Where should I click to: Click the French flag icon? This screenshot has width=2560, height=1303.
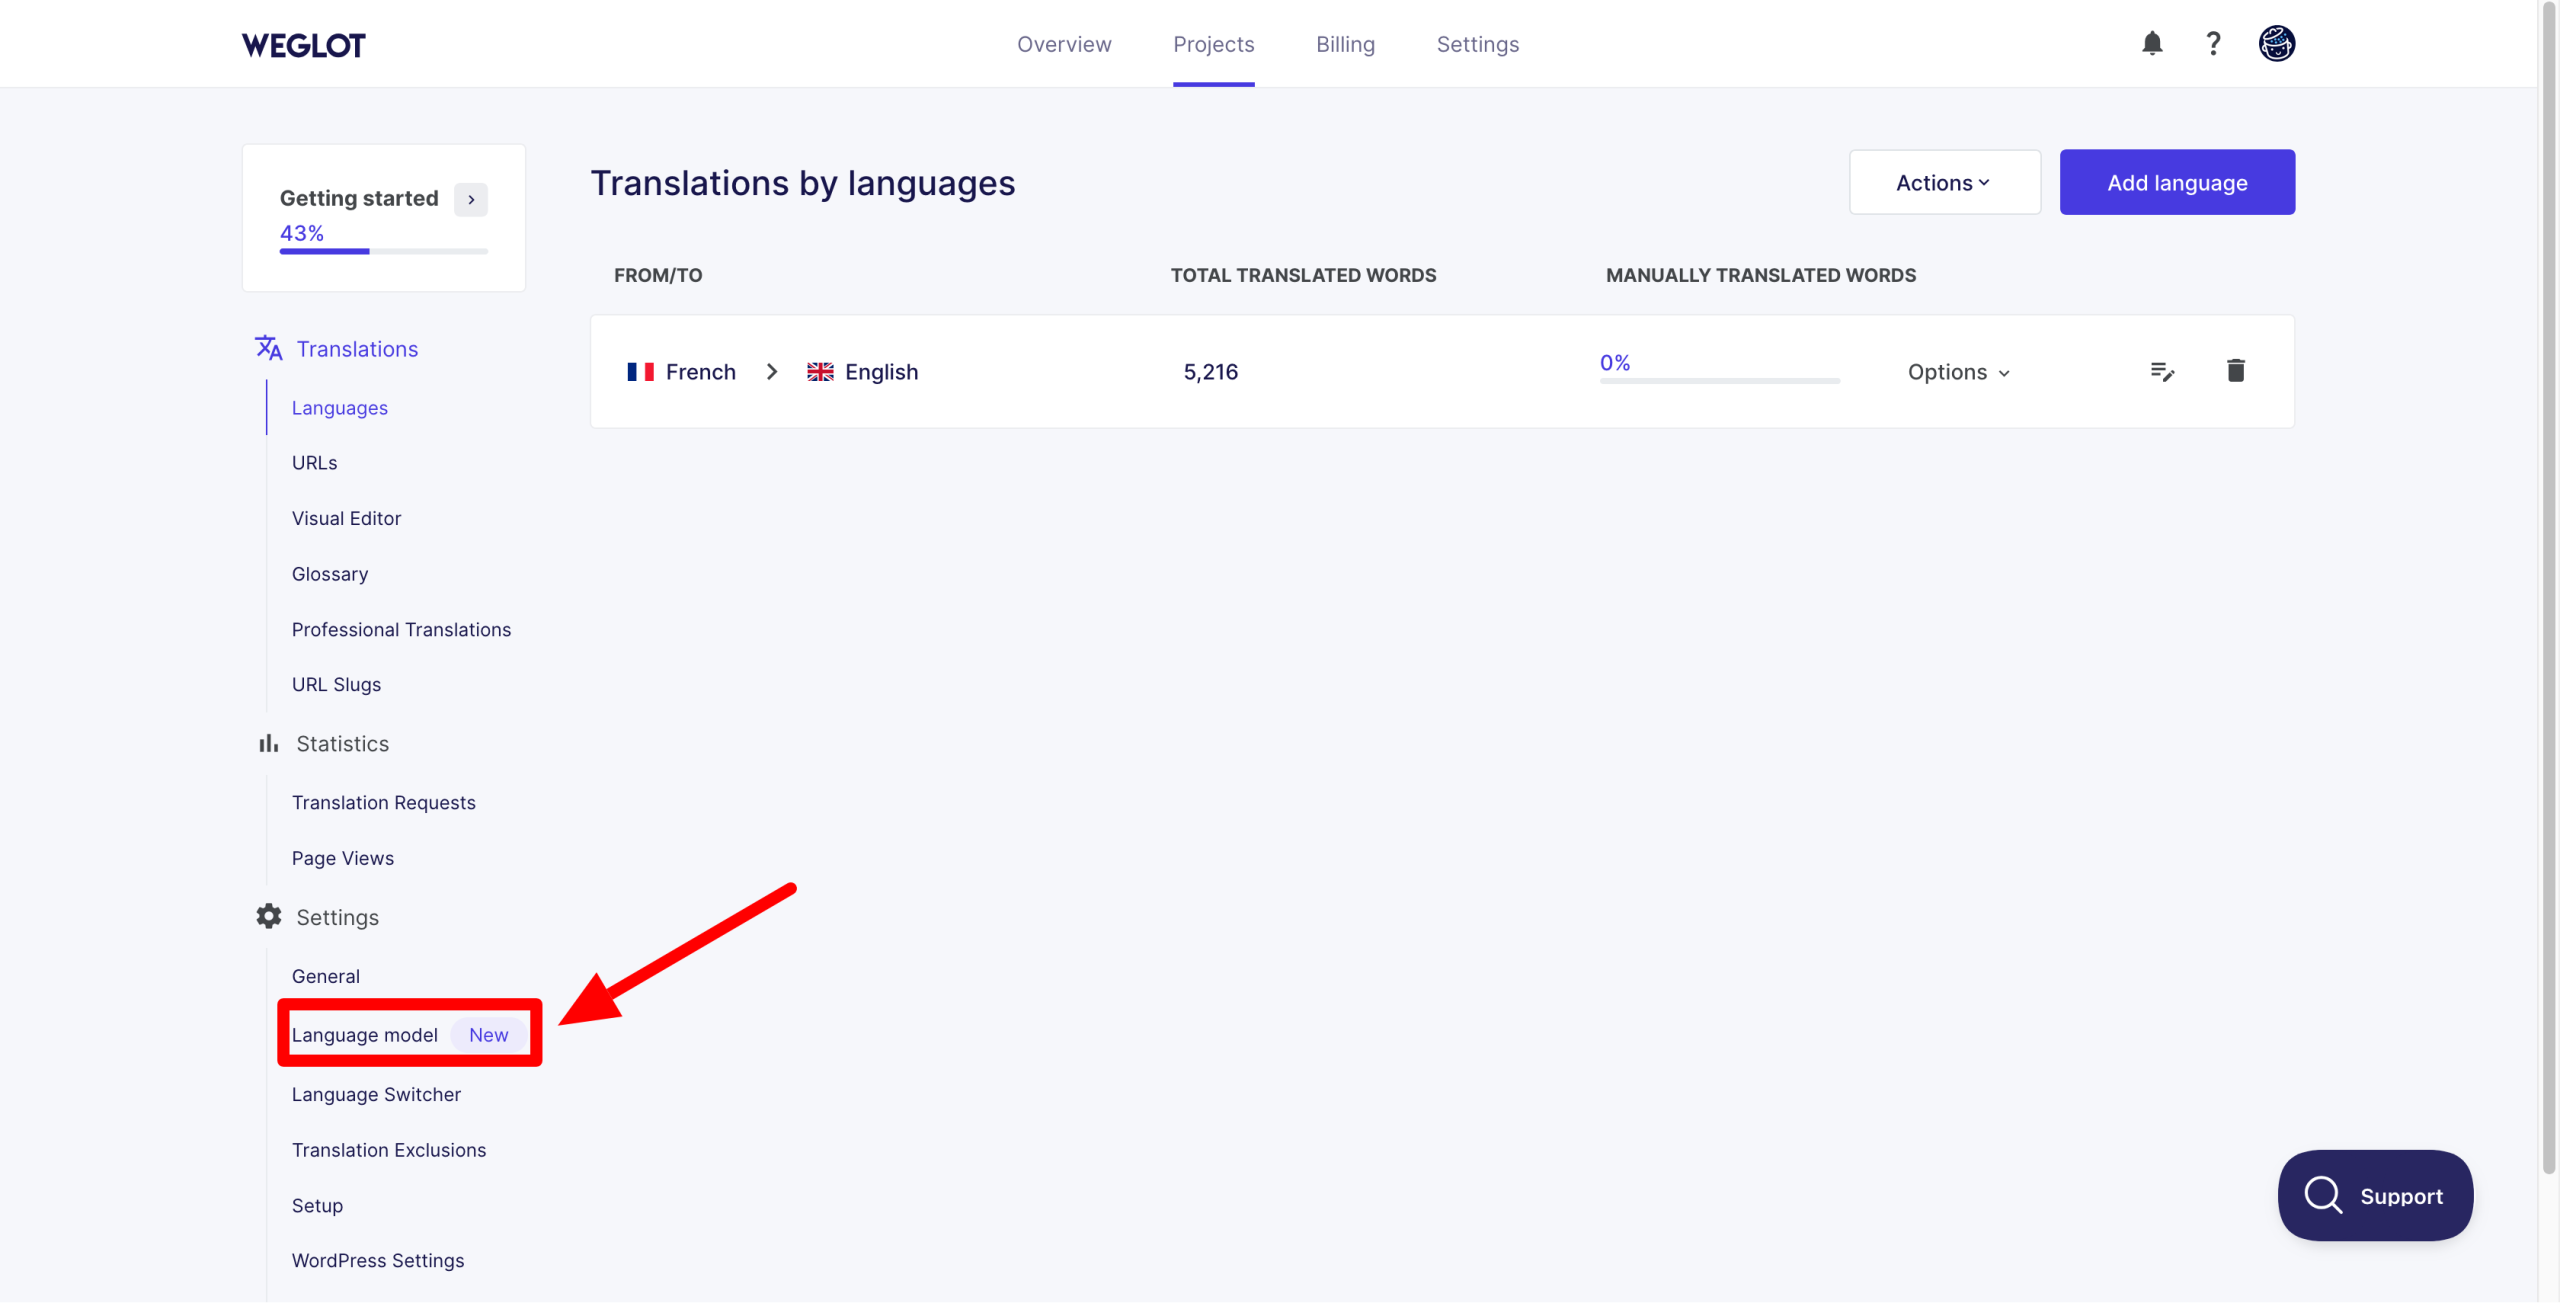tap(641, 371)
